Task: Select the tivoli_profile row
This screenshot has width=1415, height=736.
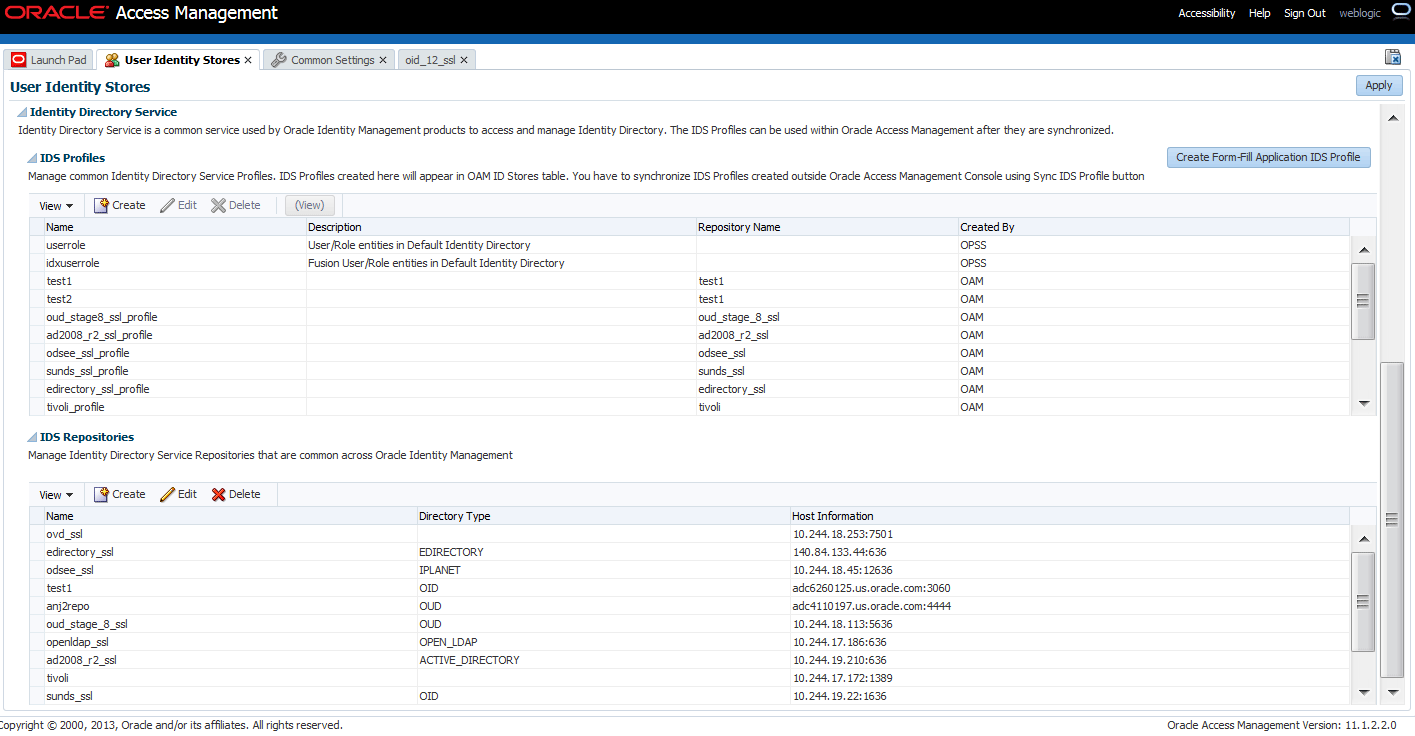Action: [x=690, y=407]
